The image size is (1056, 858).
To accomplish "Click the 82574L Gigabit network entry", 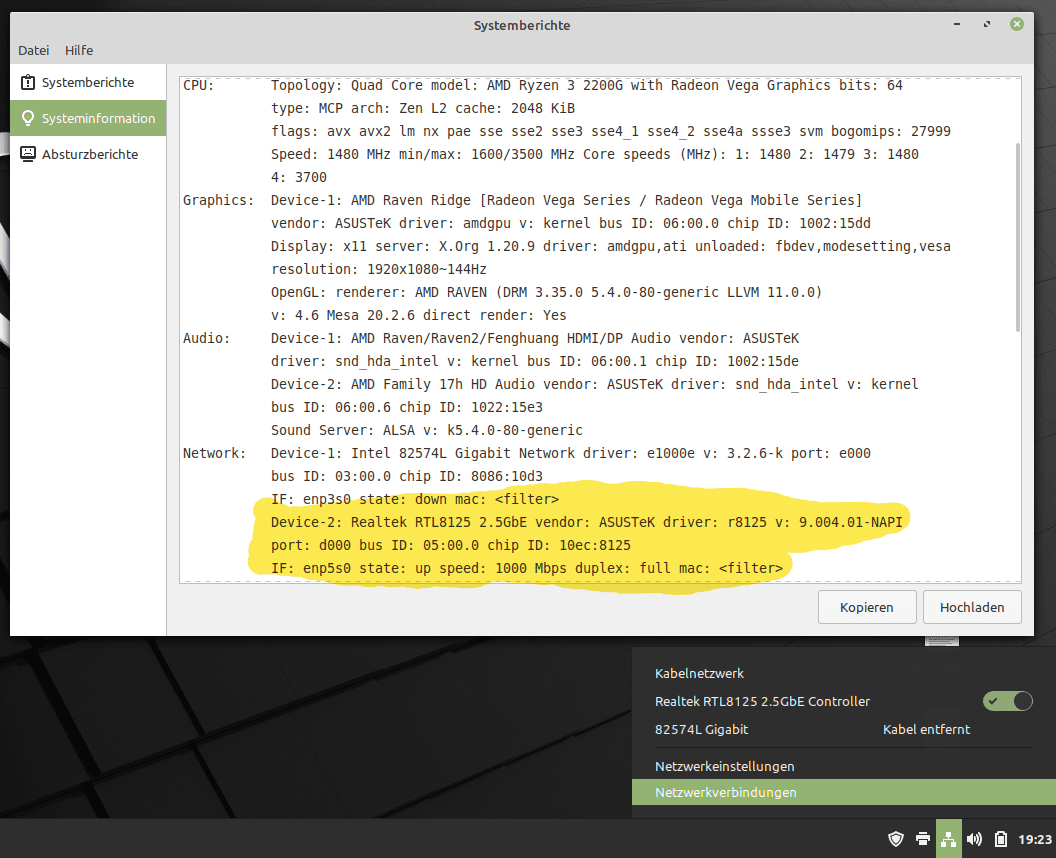I will tap(701, 729).
